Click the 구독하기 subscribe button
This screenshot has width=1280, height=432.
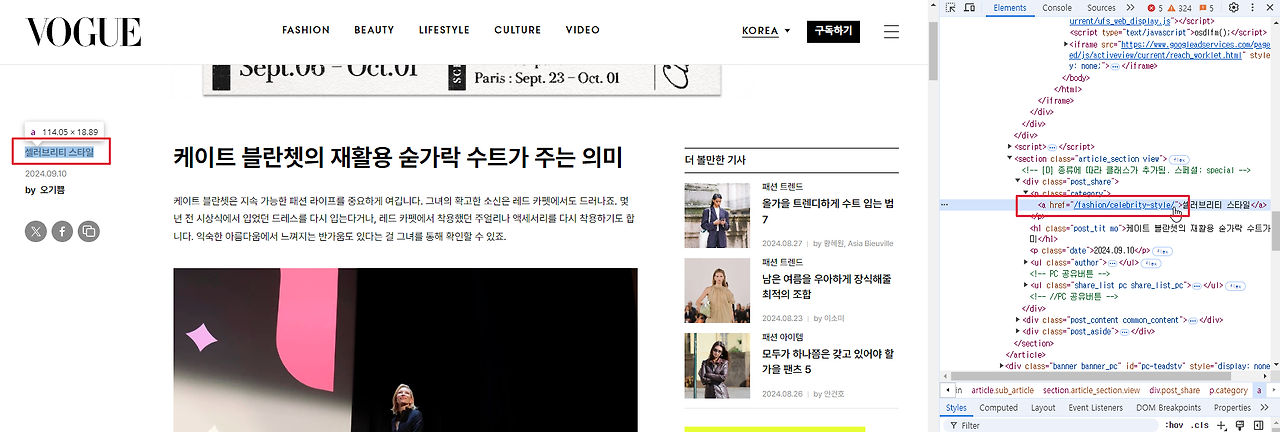pos(833,31)
